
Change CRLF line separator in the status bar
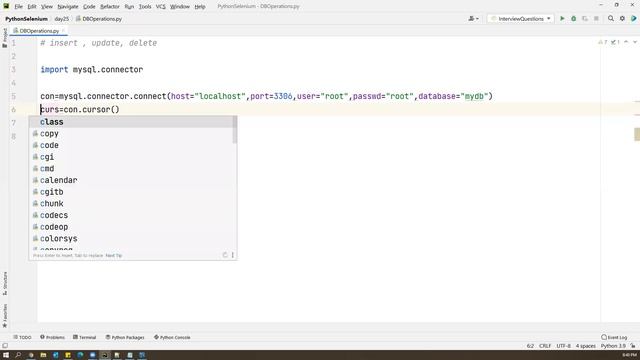coord(545,346)
